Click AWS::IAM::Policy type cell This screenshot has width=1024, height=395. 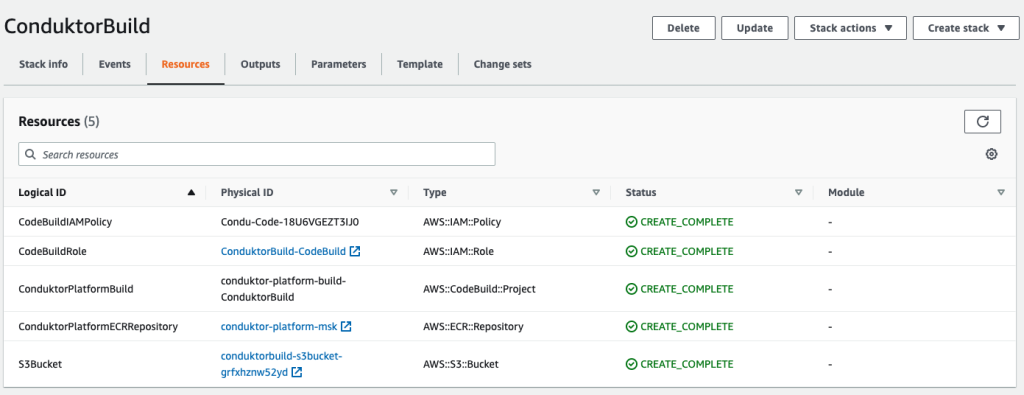pyautogui.click(x=462, y=222)
